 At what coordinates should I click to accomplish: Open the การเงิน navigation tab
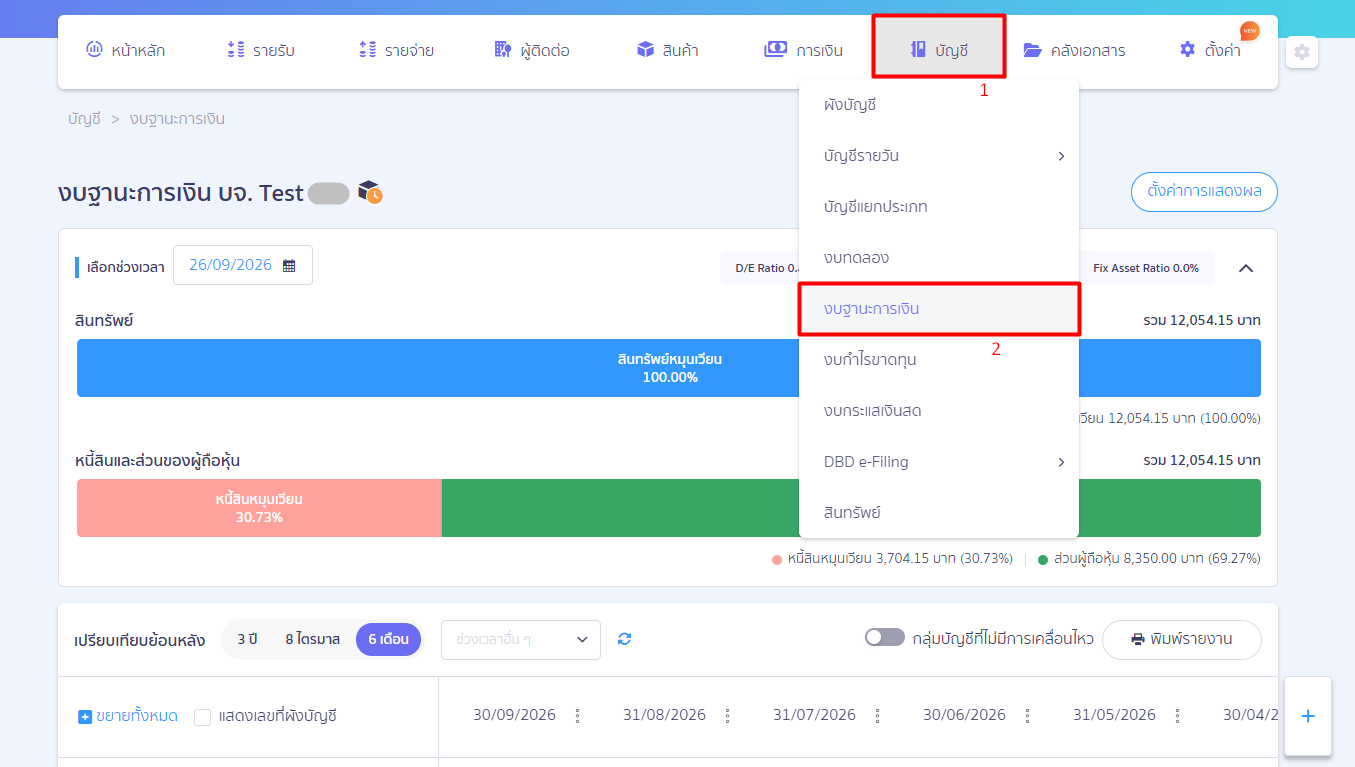click(802, 49)
